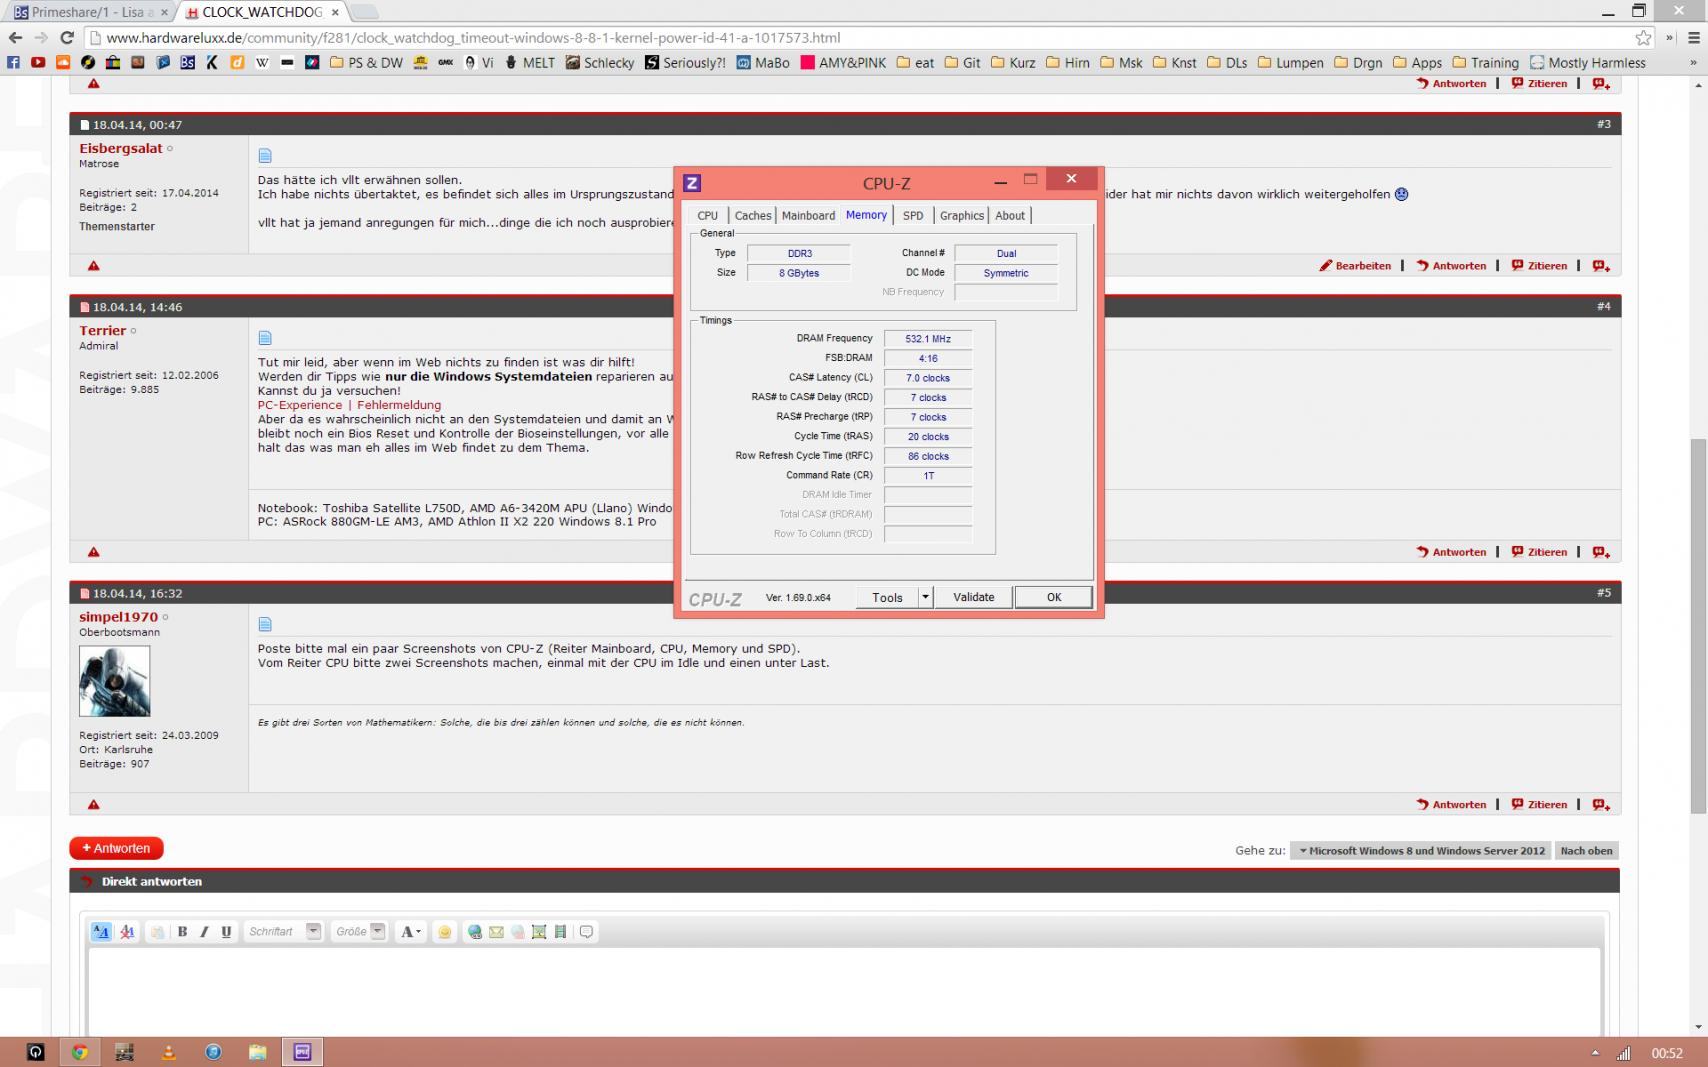Click the insert image icon in editor
This screenshot has height=1067, width=1708.
(x=539, y=932)
